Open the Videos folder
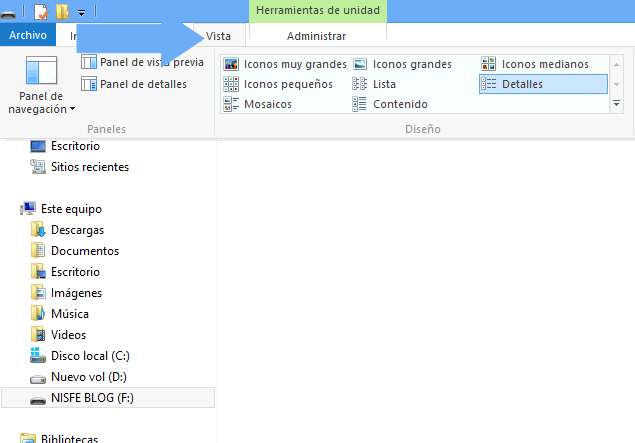This screenshot has height=443, width=635. coord(58,335)
